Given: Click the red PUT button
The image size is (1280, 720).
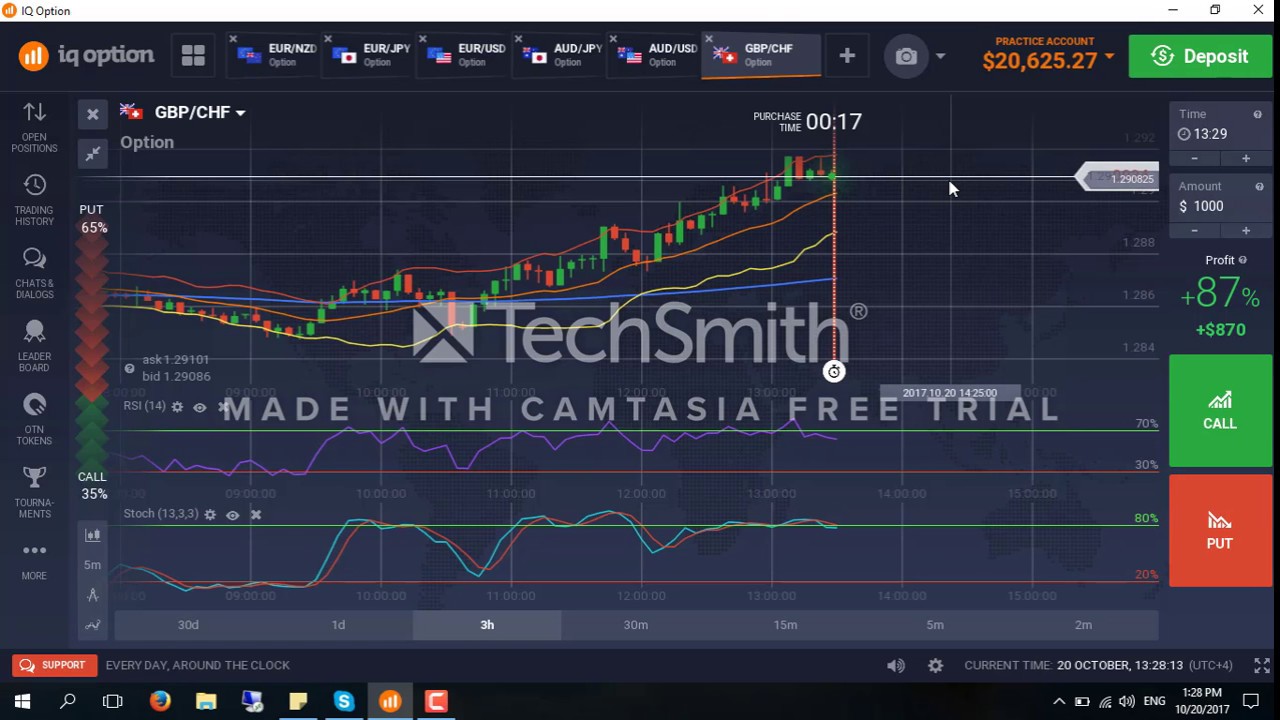Looking at the screenshot, I should click(x=1220, y=530).
